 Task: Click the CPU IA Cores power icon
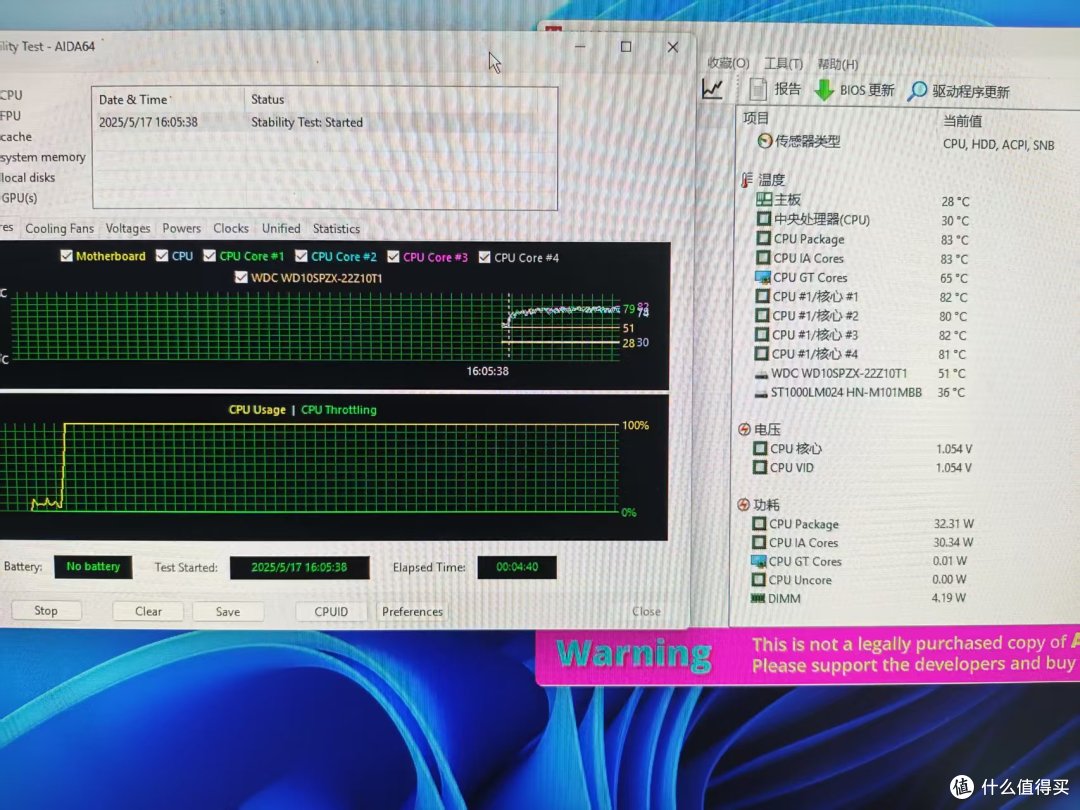point(759,543)
